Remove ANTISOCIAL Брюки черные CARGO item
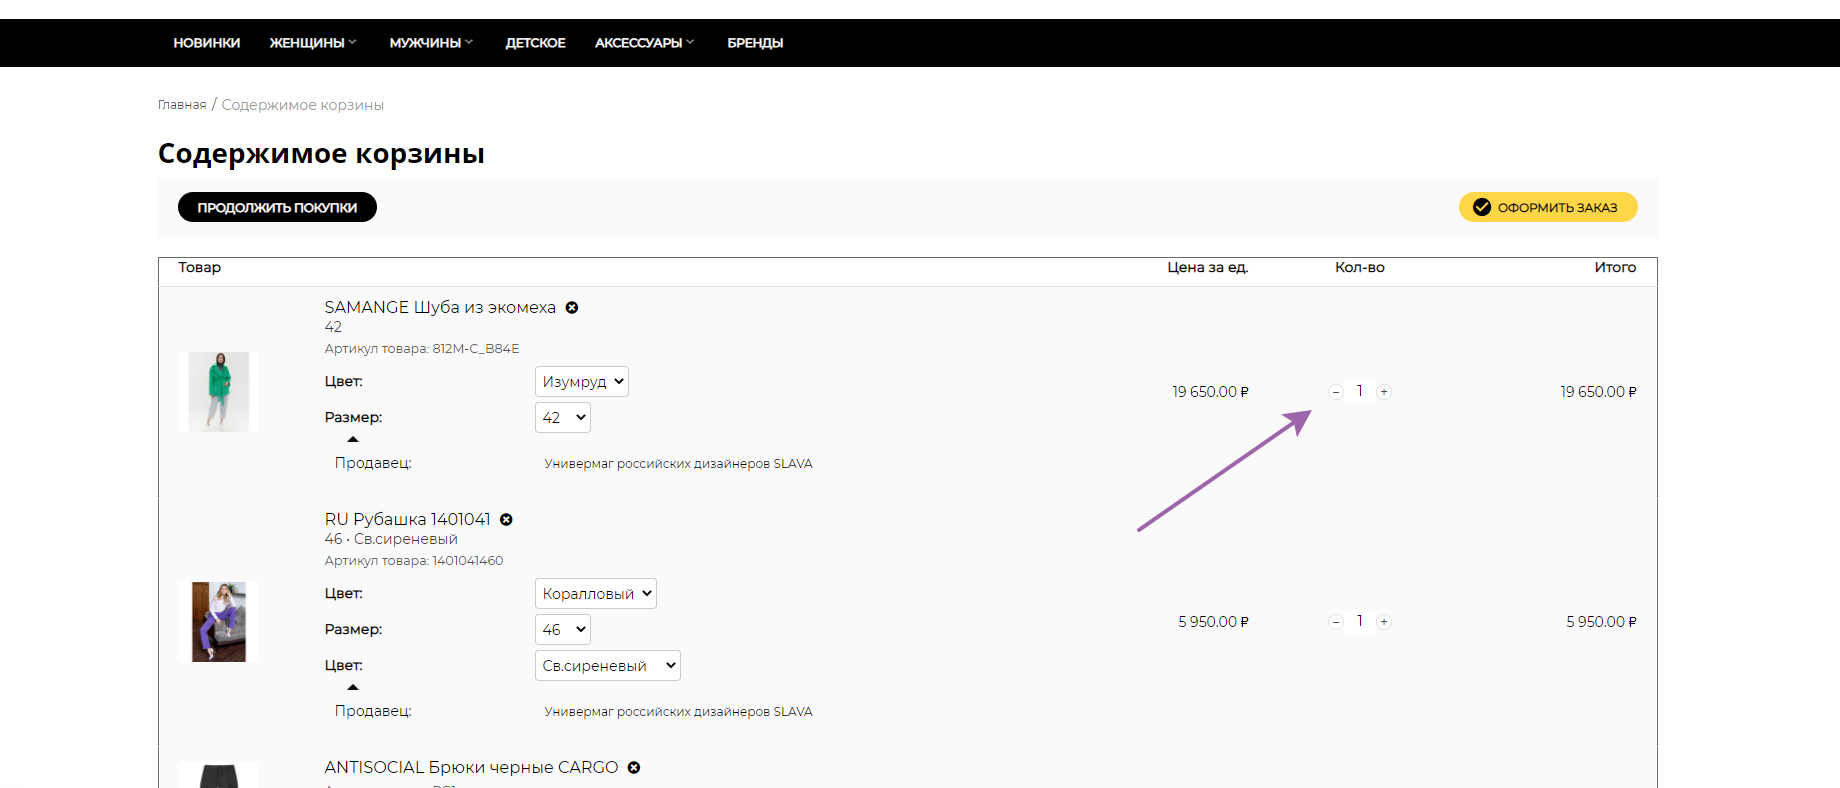Viewport: 1840px width, 788px height. (634, 768)
